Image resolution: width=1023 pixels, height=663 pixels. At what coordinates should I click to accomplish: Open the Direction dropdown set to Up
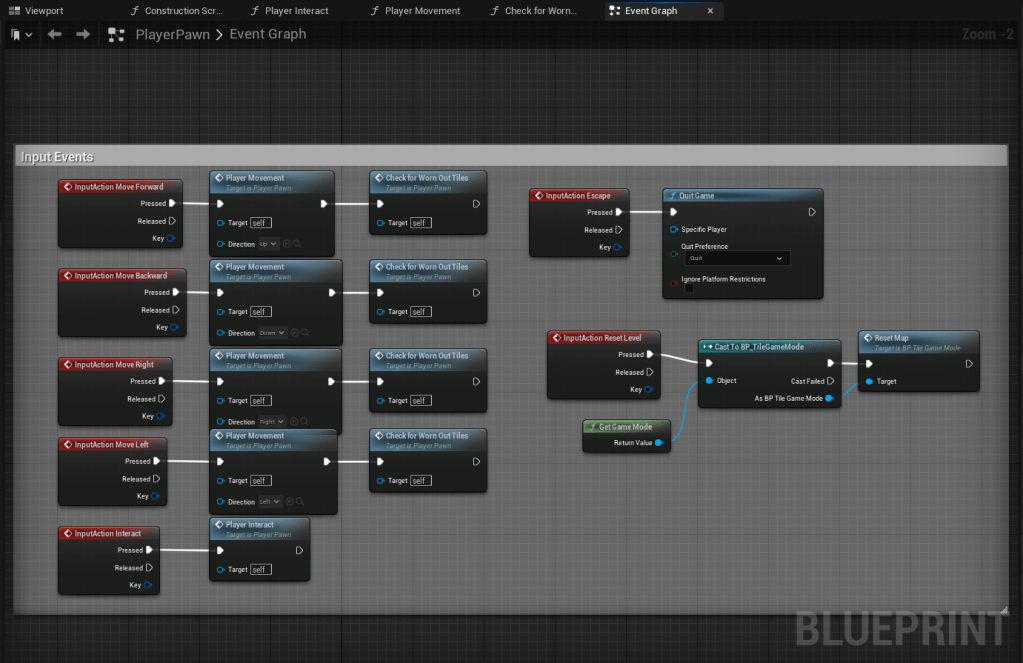[268, 244]
